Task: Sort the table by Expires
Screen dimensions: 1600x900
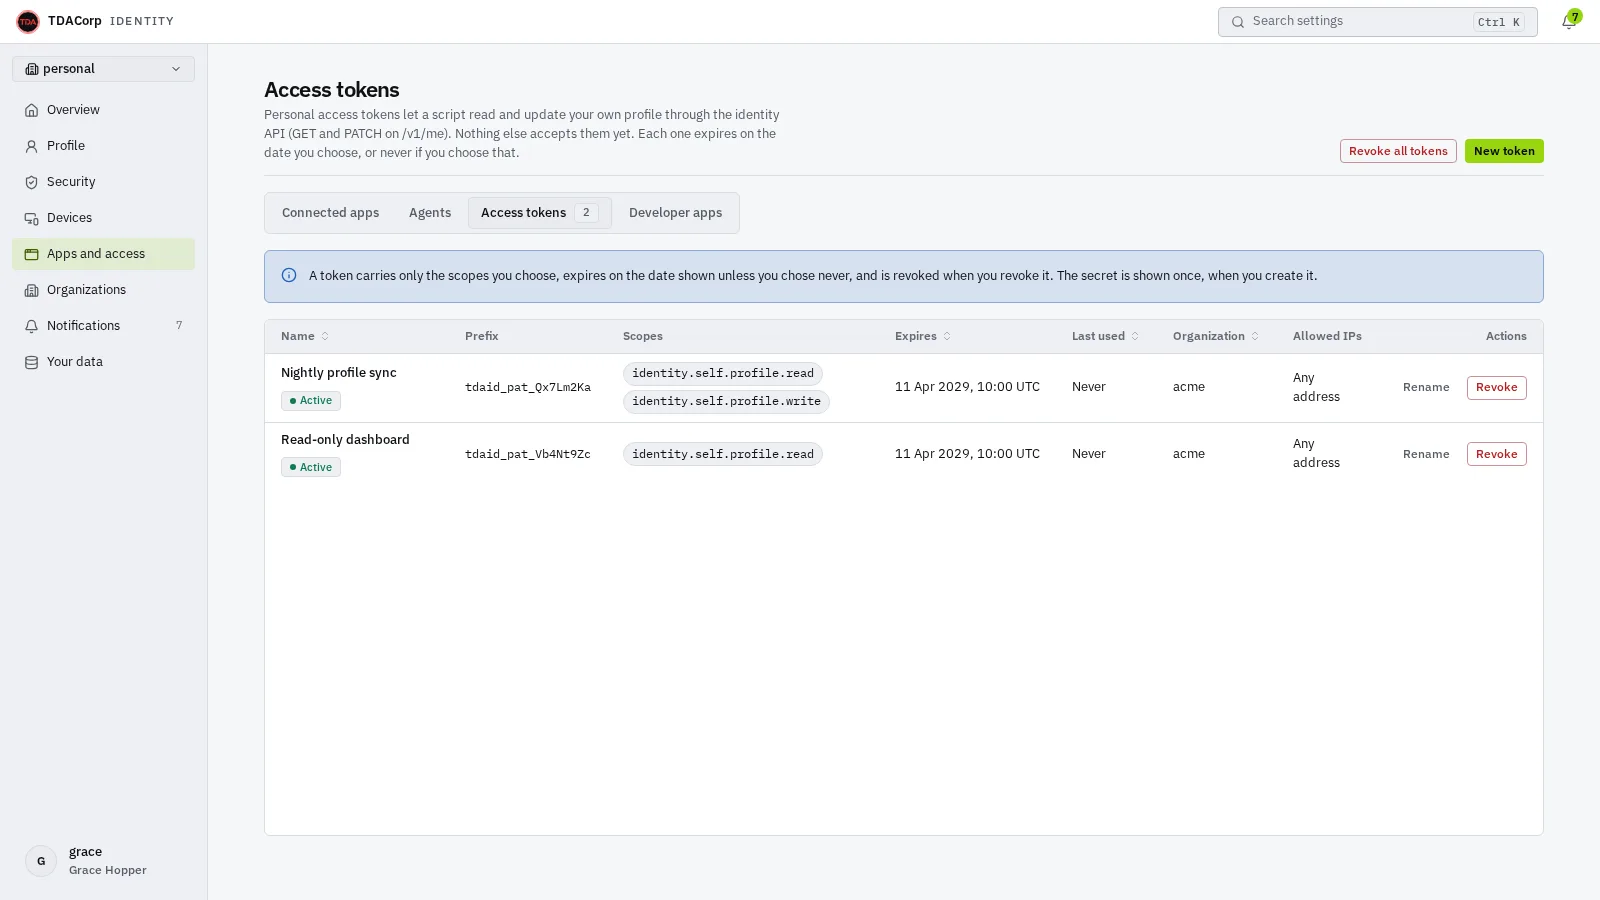Action: click(x=923, y=337)
